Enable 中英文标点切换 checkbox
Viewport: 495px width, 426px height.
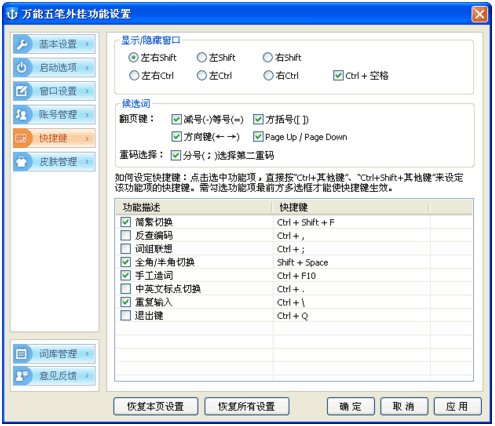point(125,289)
